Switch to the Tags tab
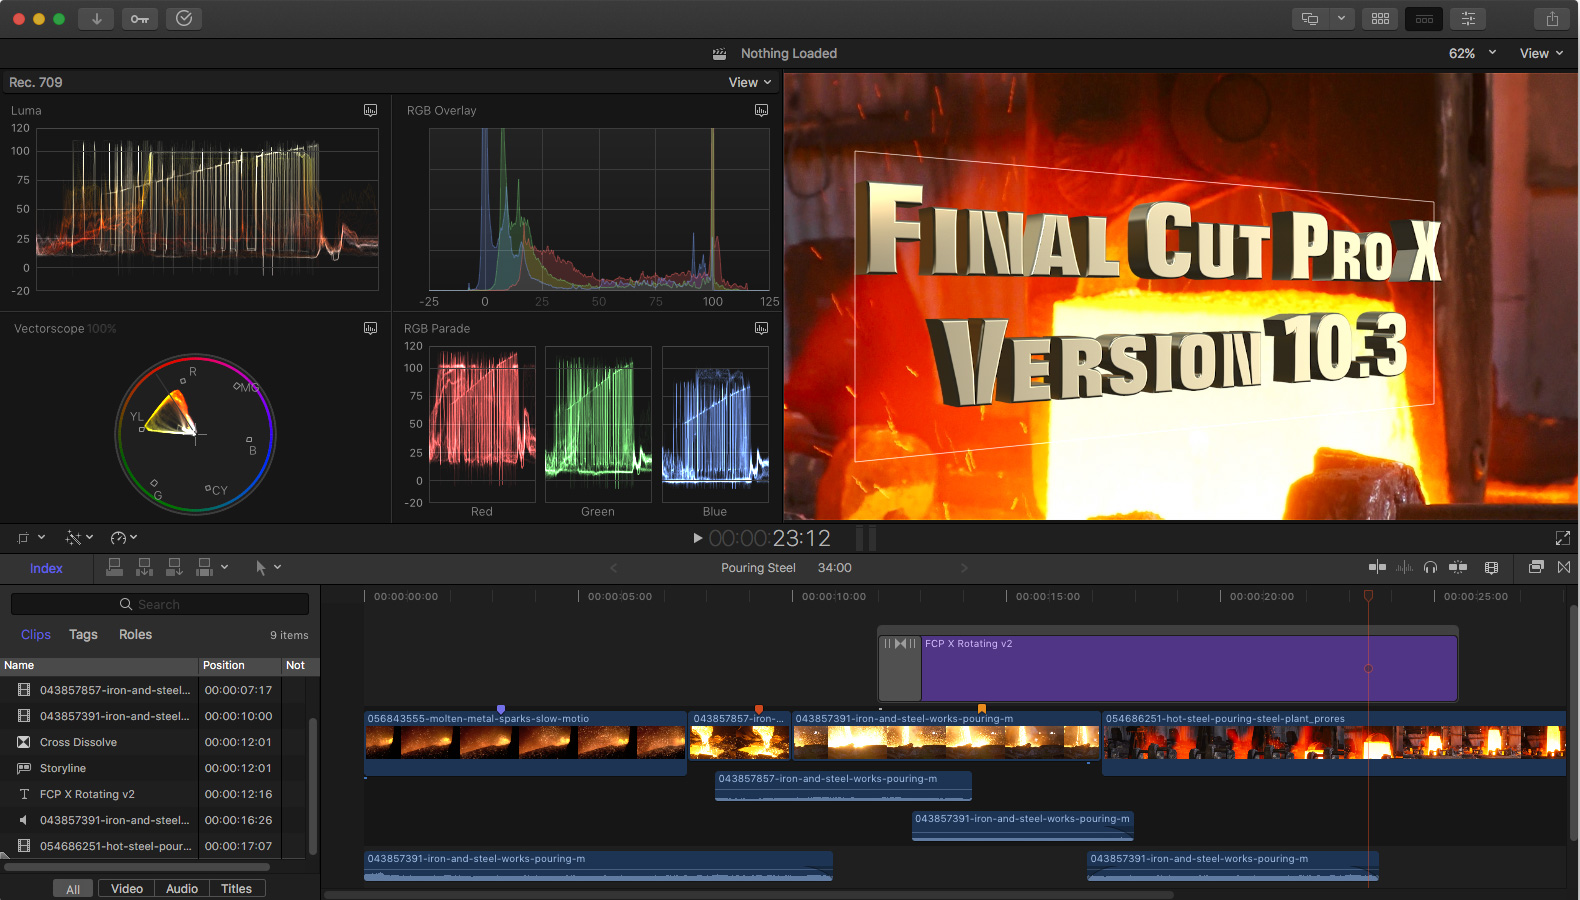This screenshot has width=1580, height=900. [x=83, y=634]
